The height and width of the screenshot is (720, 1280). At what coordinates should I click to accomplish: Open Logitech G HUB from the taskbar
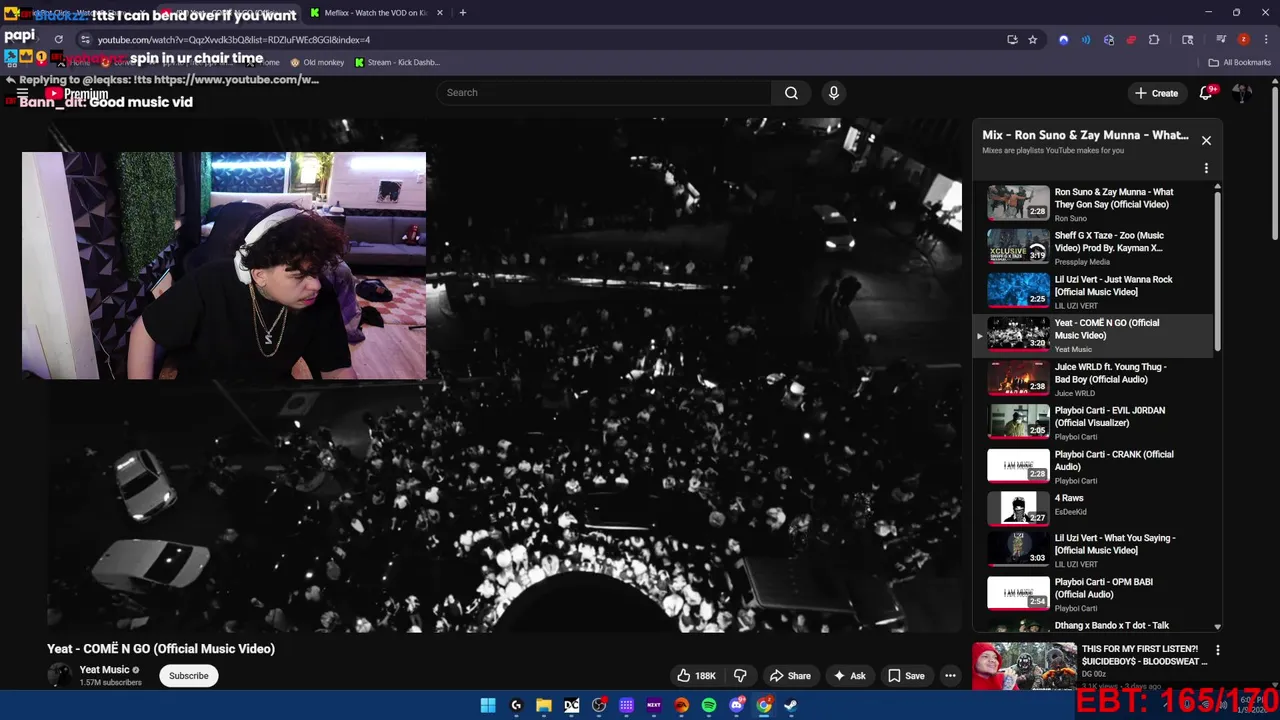click(x=516, y=705)
